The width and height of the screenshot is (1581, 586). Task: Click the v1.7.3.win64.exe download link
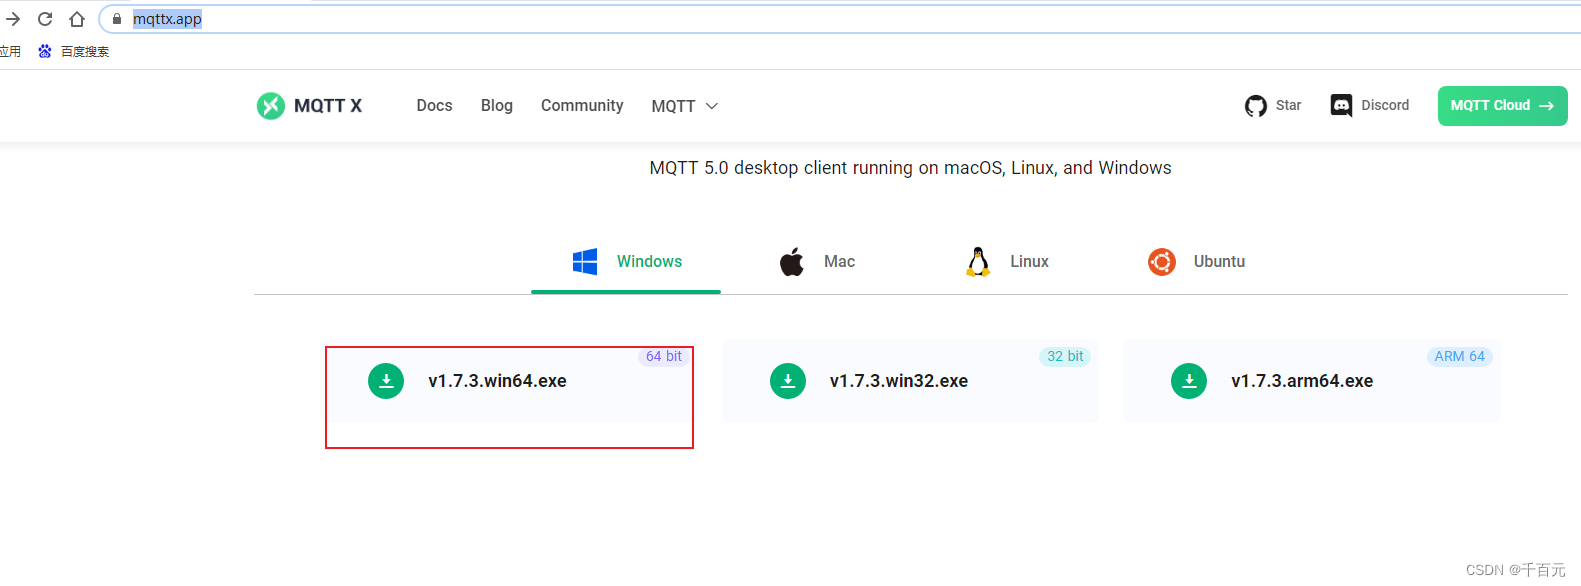497,381
